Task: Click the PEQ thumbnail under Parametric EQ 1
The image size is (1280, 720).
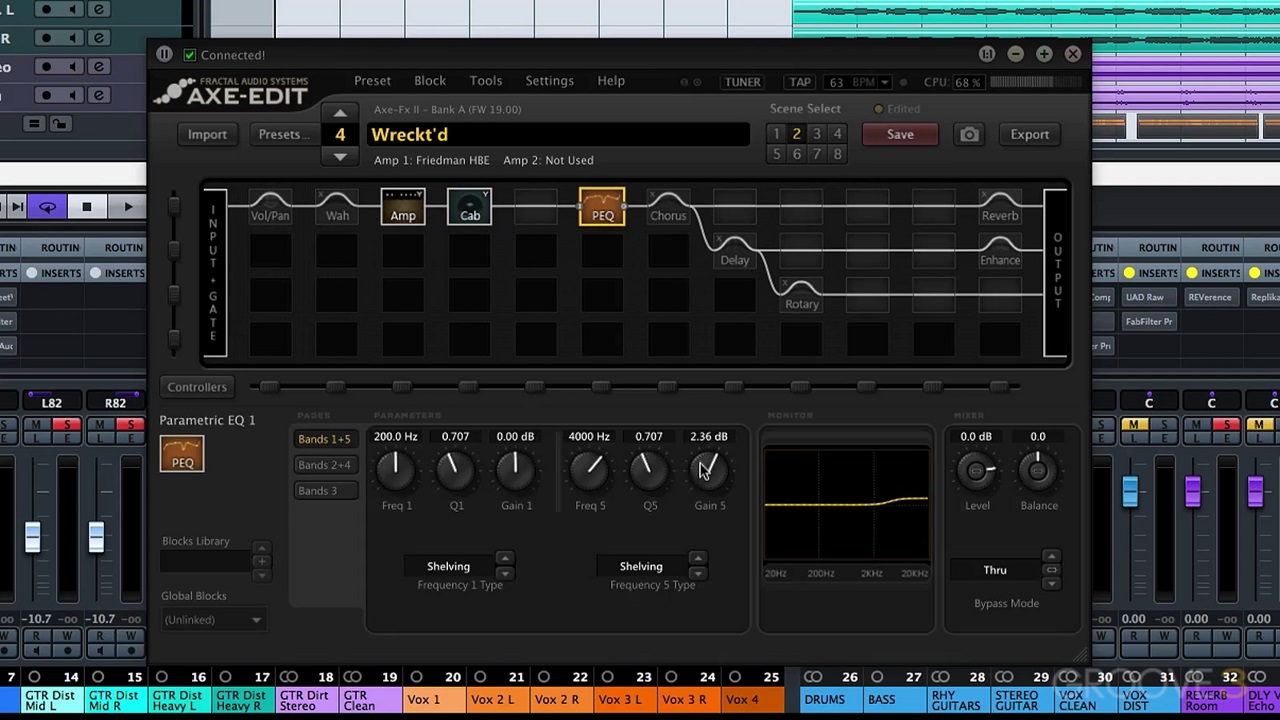Action: [x=182, y=454]
